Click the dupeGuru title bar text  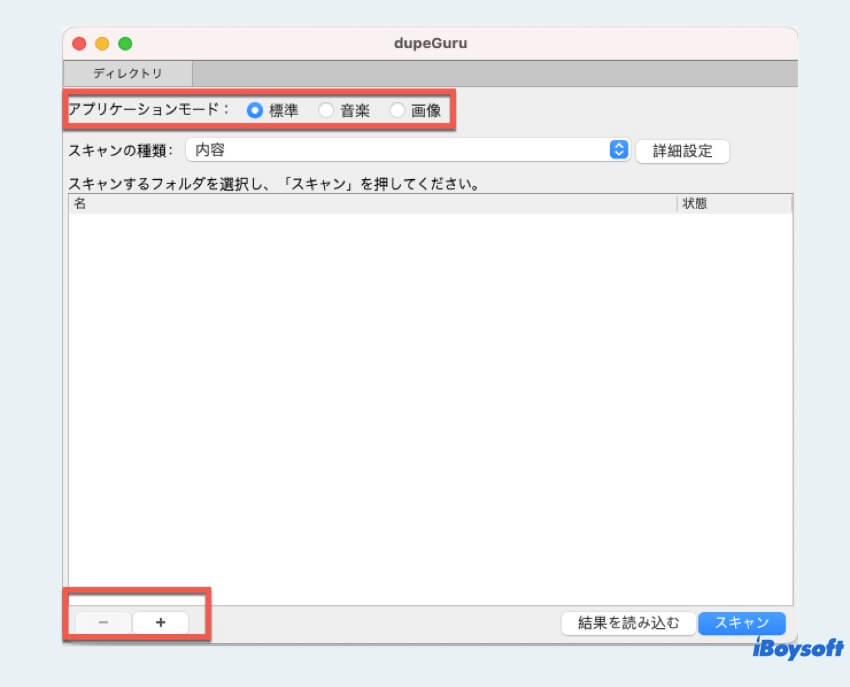(x=429, y=43)
